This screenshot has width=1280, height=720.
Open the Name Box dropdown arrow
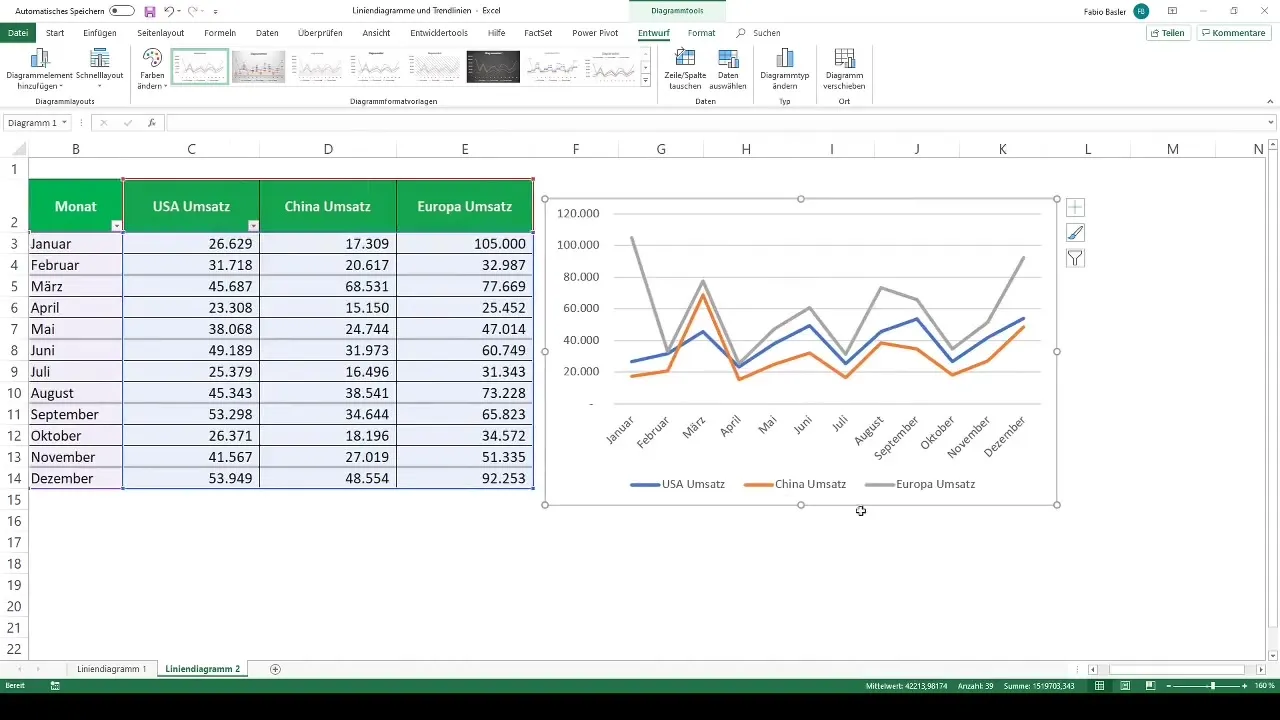click(64, 123)
